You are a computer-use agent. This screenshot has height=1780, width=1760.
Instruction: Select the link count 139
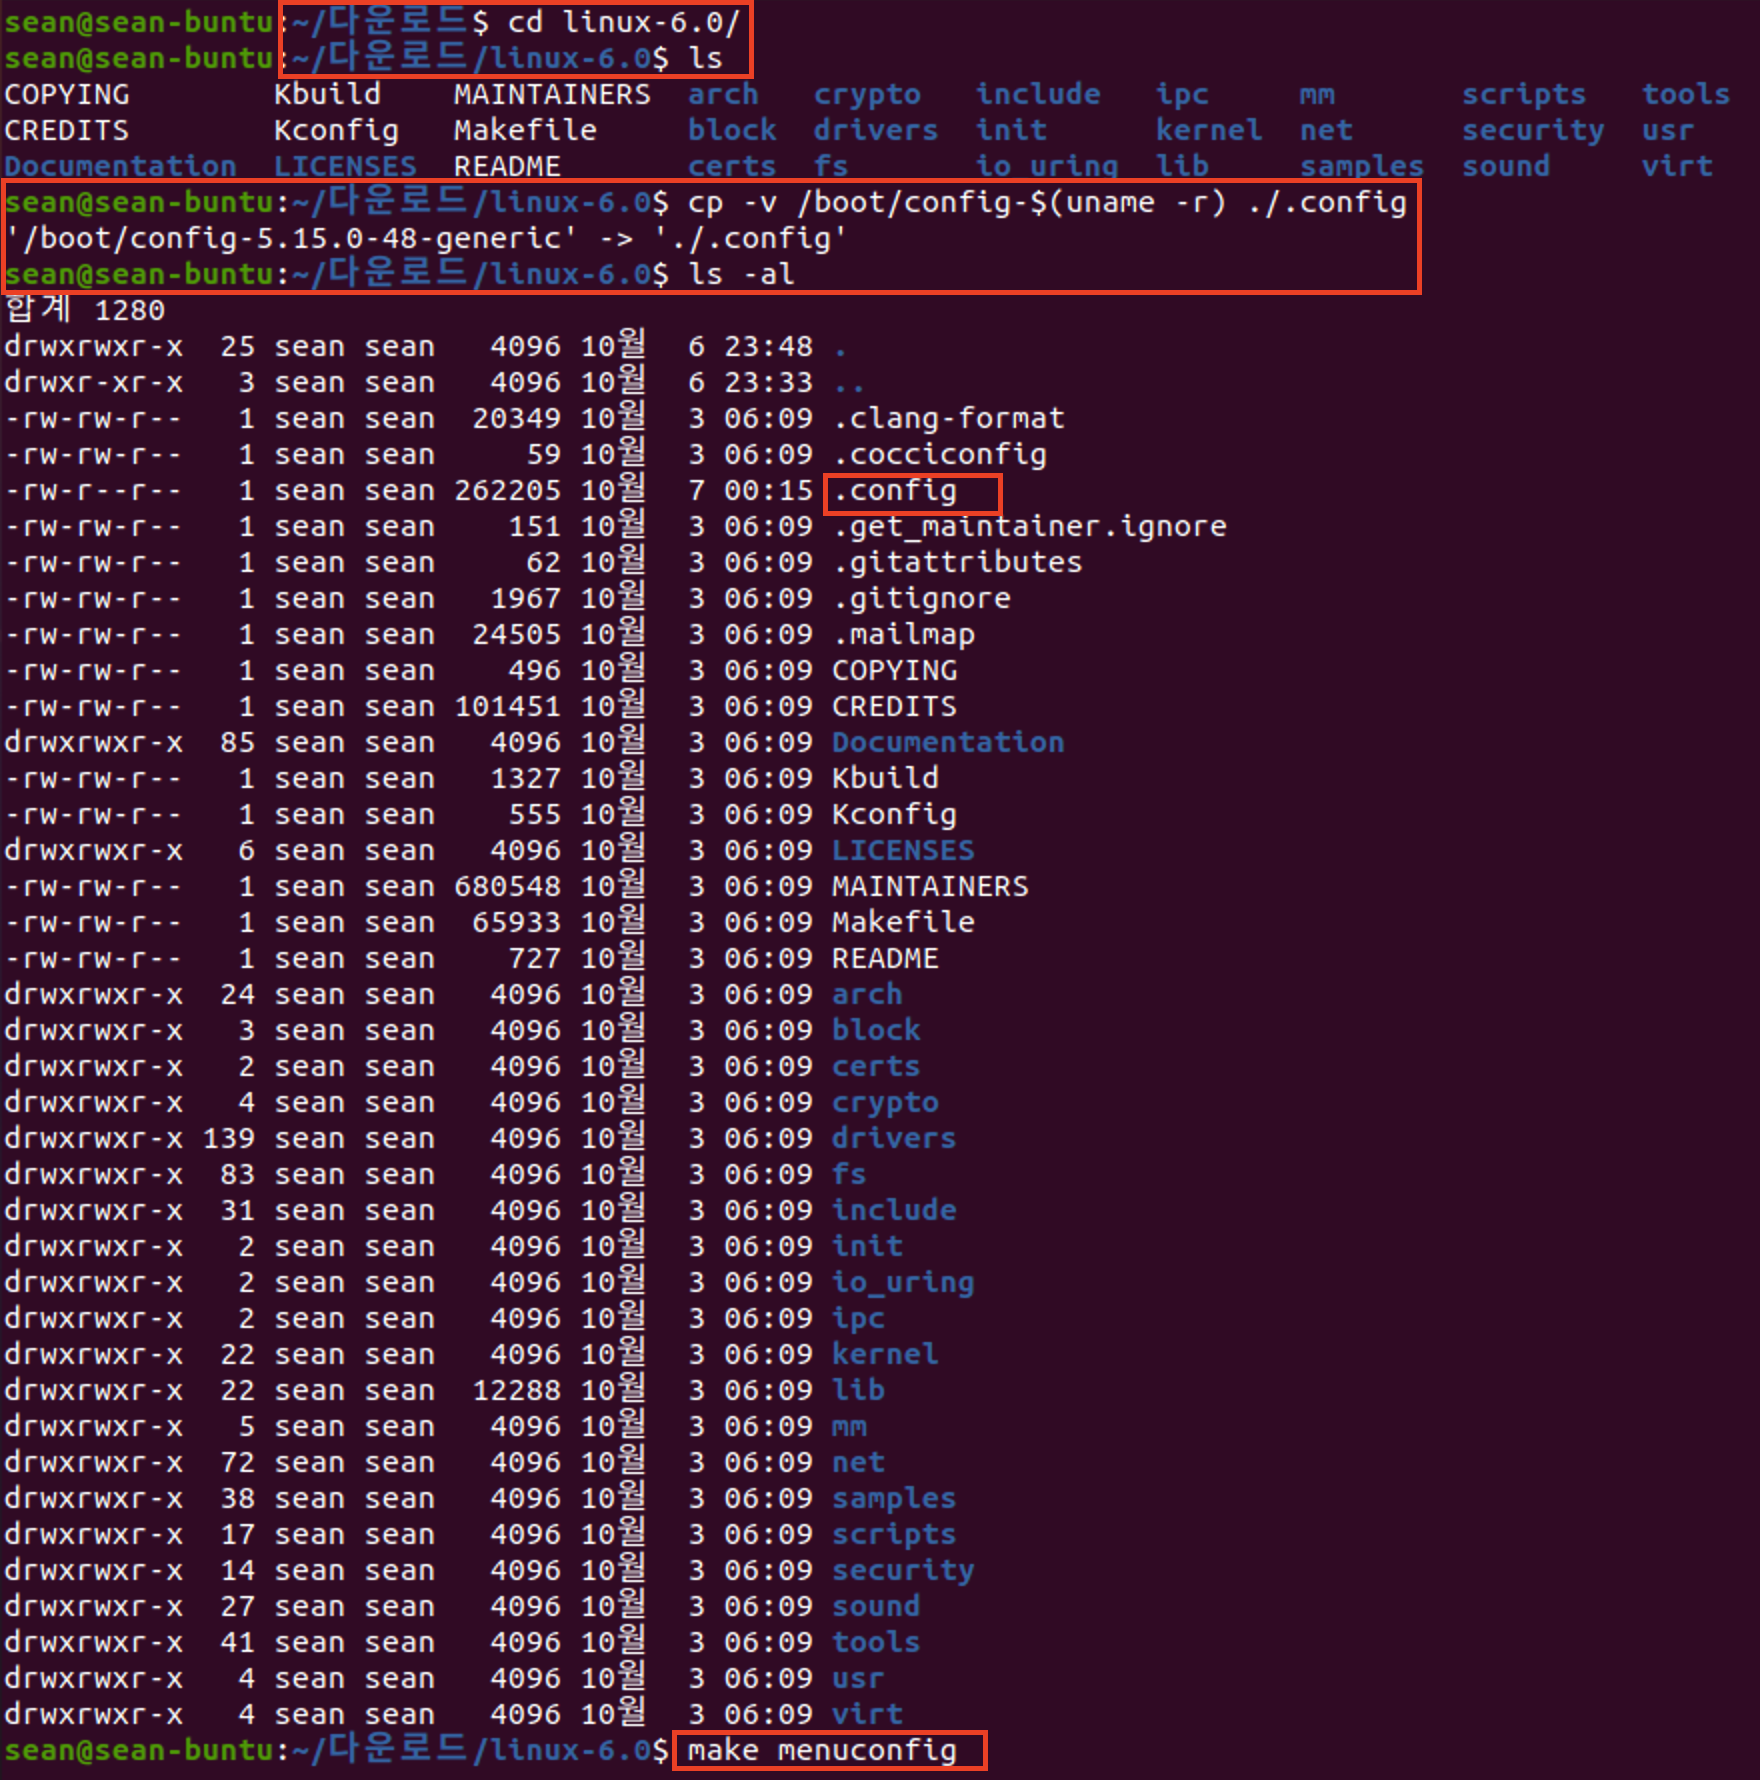pyautogui.click(x=228, y=1139)
